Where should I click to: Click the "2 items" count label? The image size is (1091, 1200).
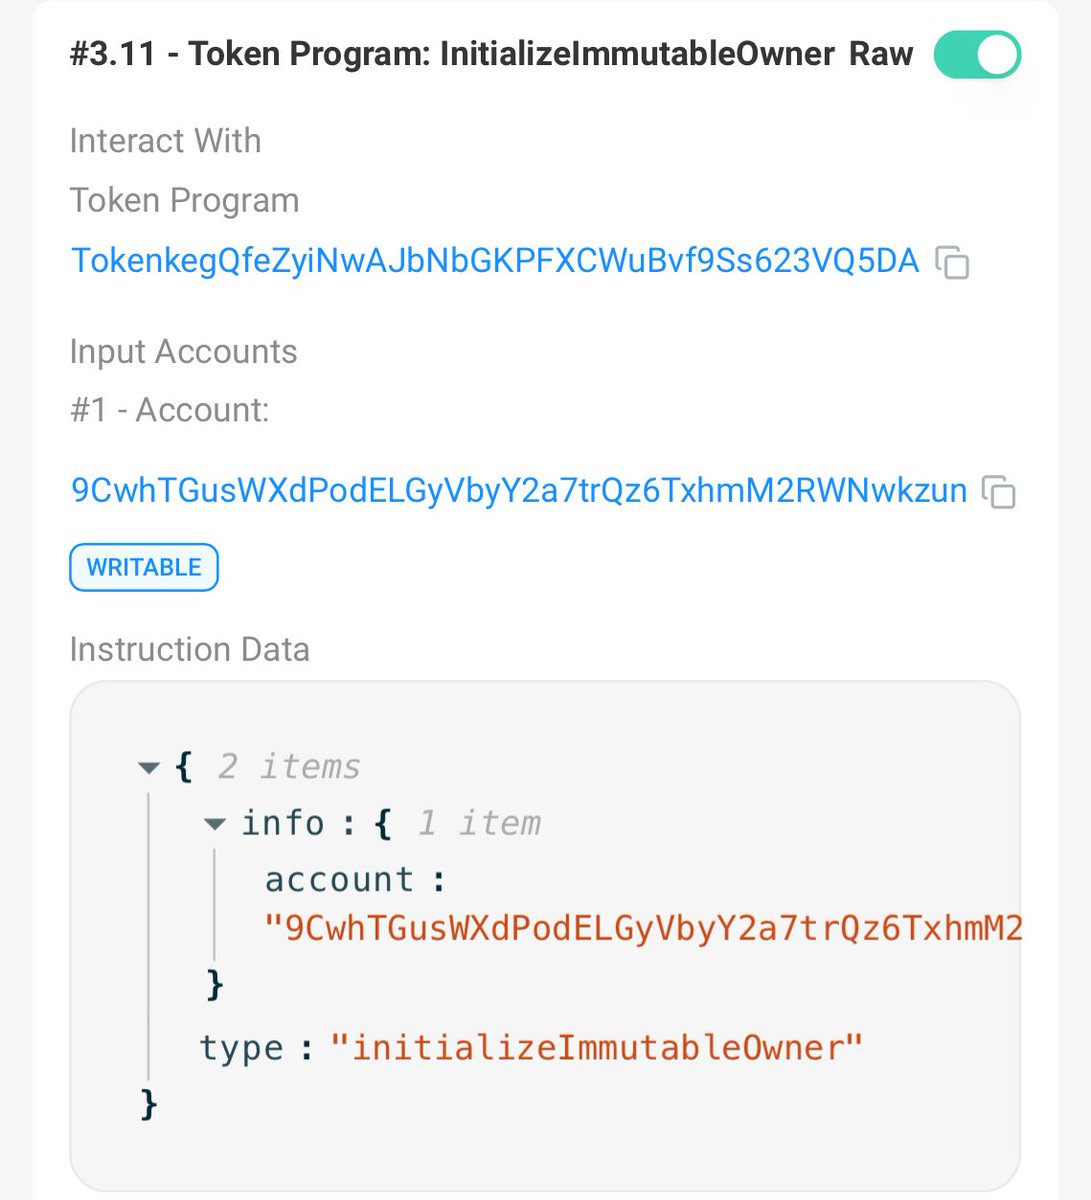(288, 767)
